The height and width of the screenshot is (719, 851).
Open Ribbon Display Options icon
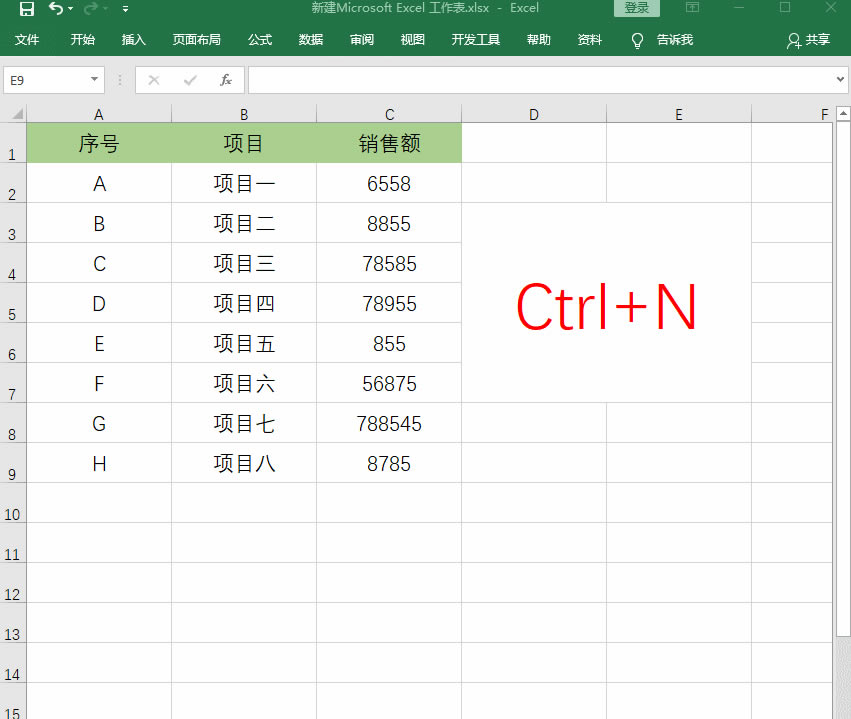coord(693,7)
